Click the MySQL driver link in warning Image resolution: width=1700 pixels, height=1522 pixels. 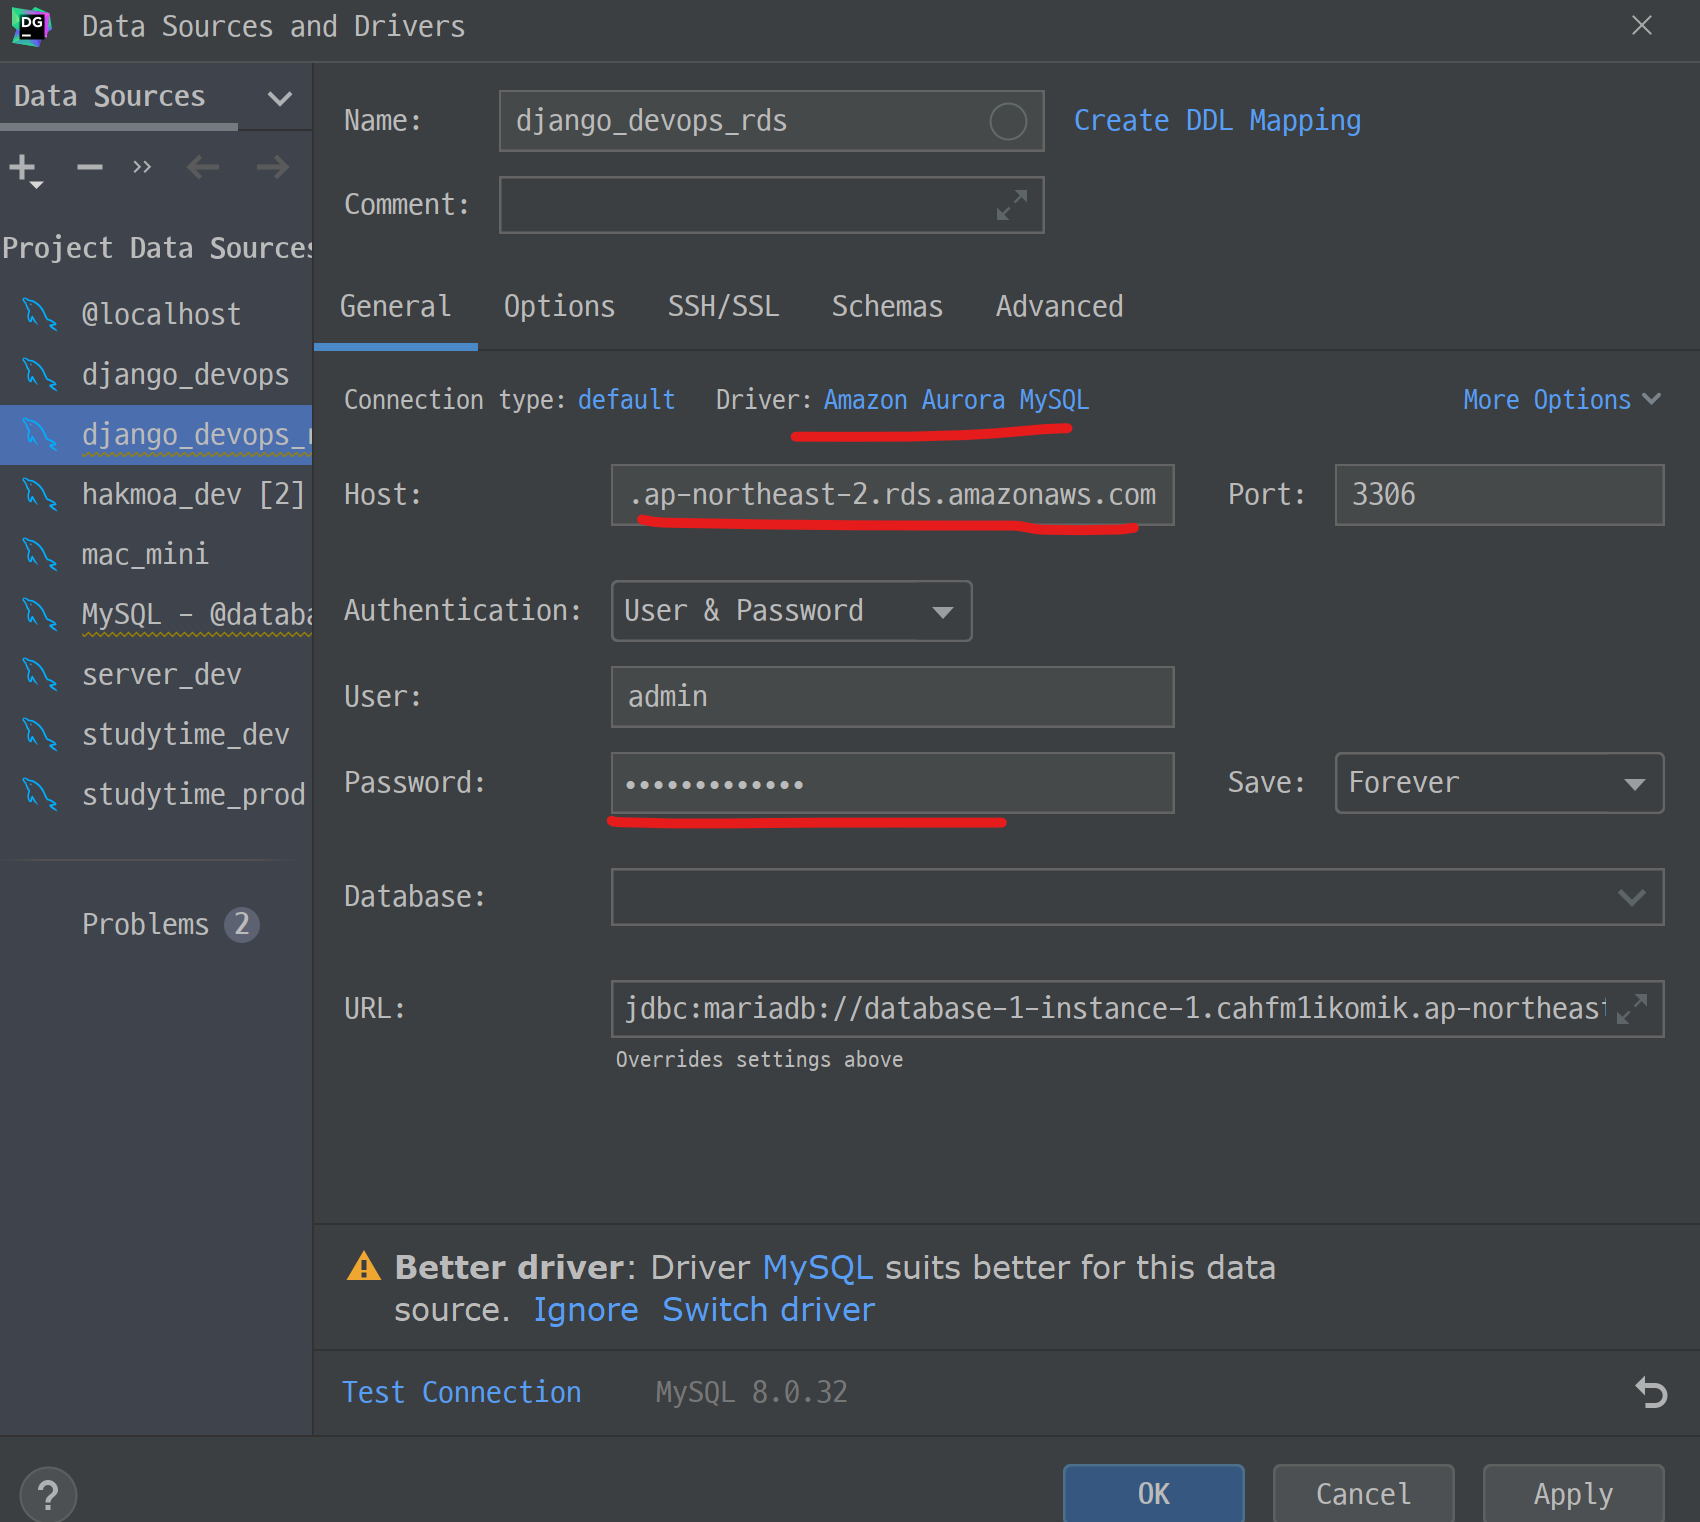[x=817, y=1268]
